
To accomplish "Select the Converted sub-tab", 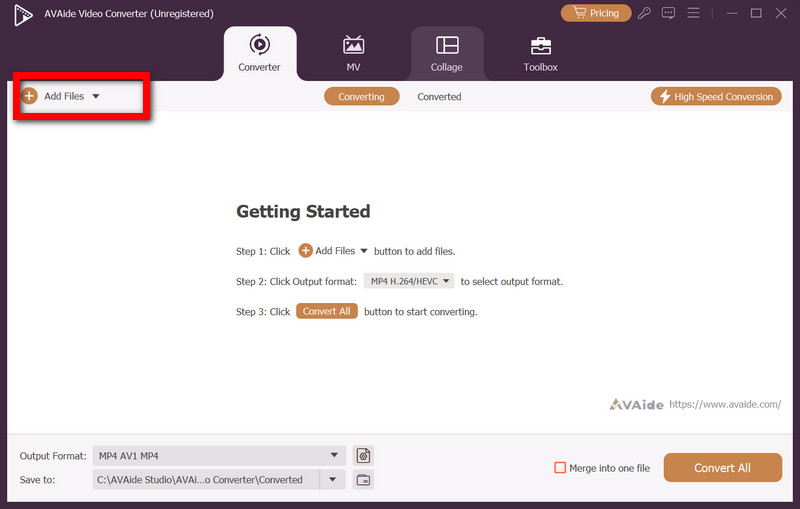I will pyautogui.click(x=439, y=97).
